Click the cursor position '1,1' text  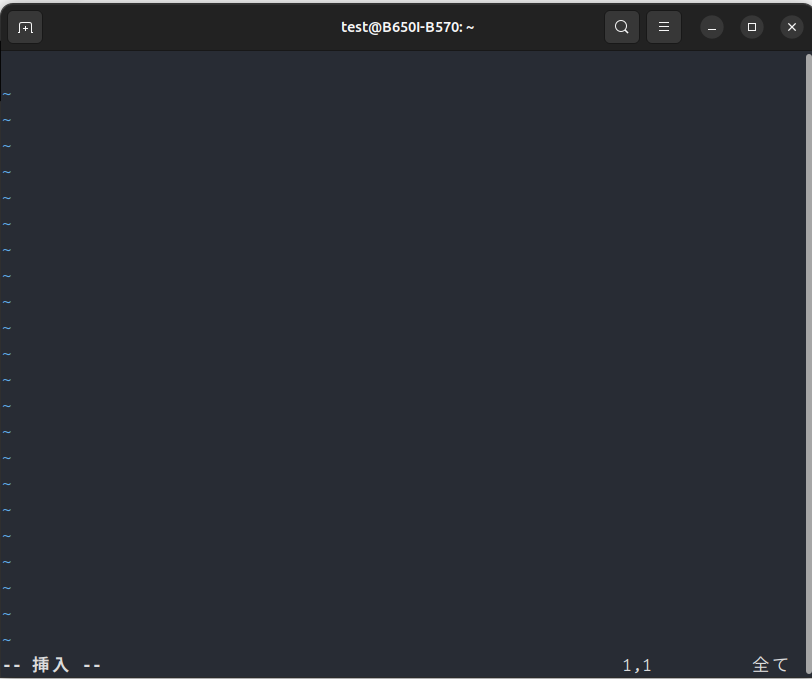[636, 666]
